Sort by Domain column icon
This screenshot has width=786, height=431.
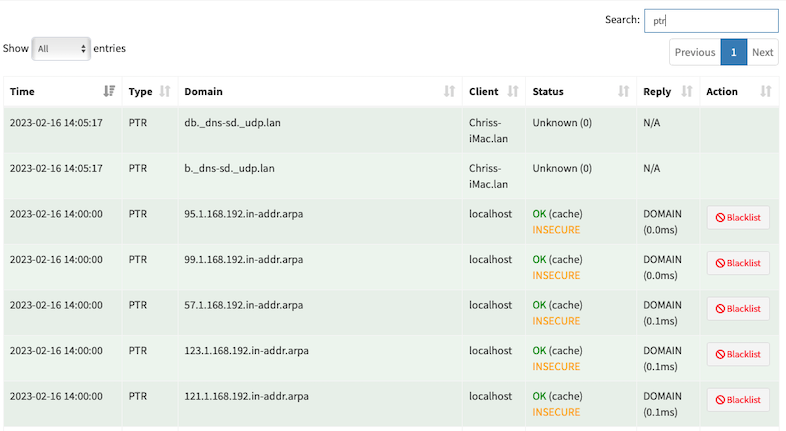(449, 91)
